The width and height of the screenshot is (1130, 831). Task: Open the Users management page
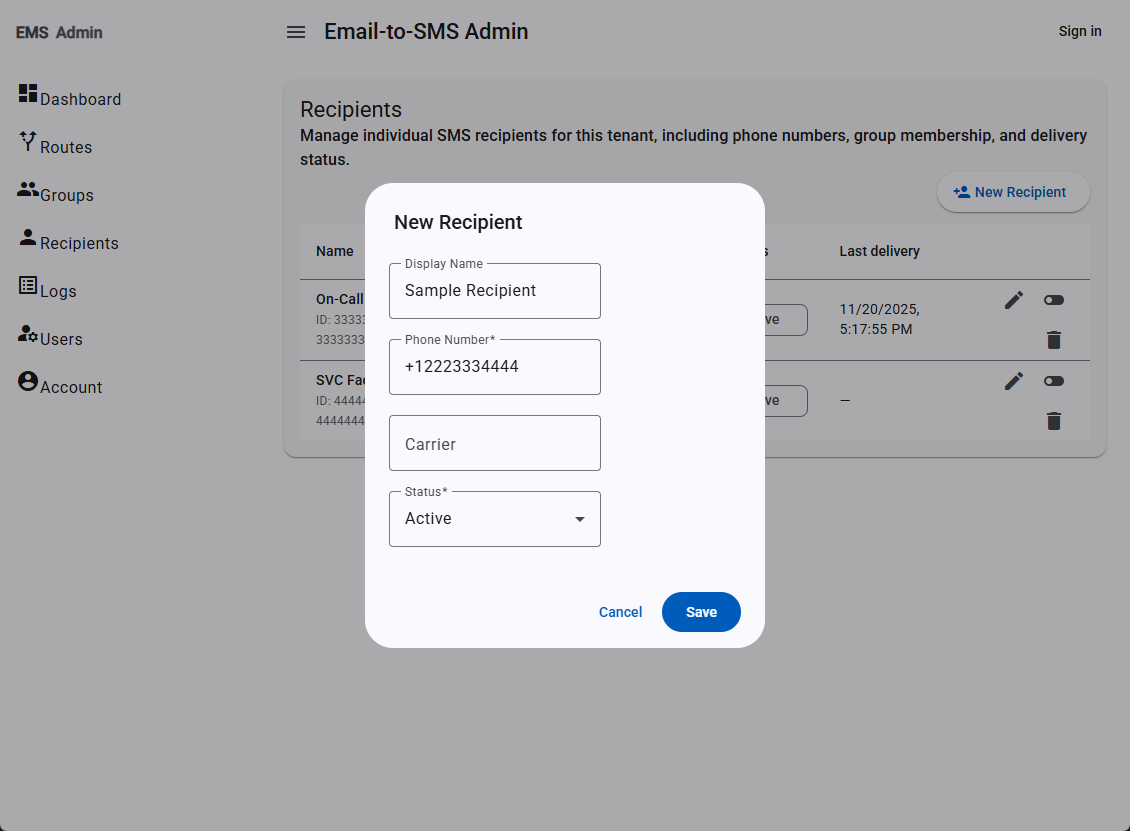61,338
